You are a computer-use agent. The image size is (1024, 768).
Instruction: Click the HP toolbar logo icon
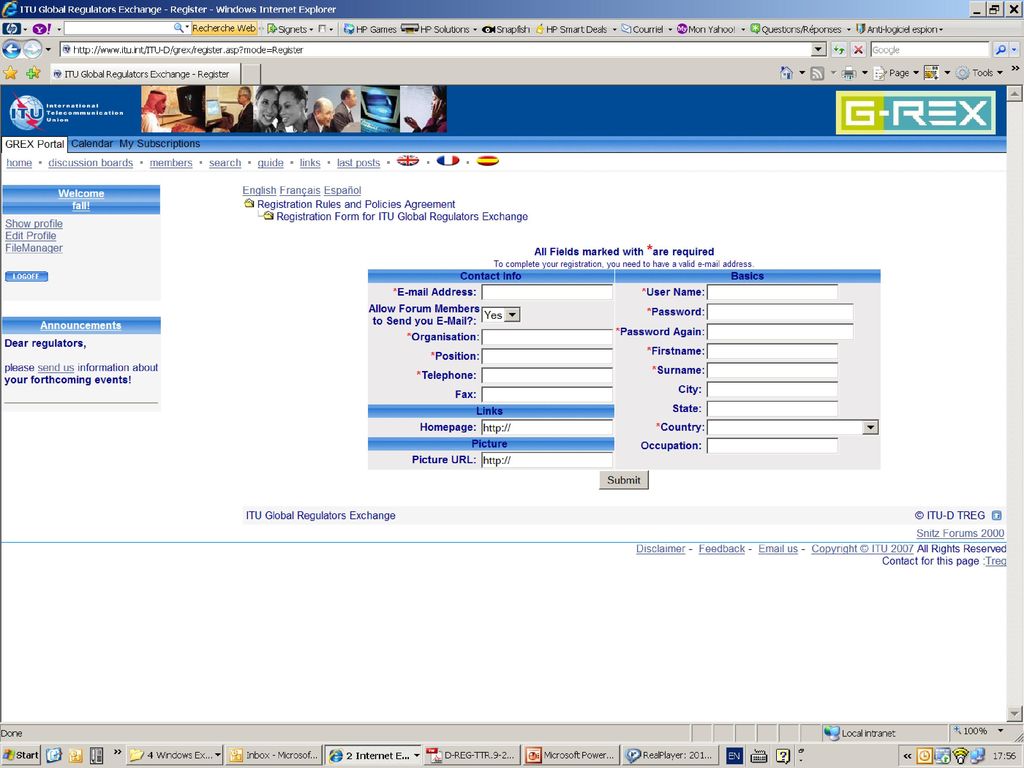click(x=11, y=29)
